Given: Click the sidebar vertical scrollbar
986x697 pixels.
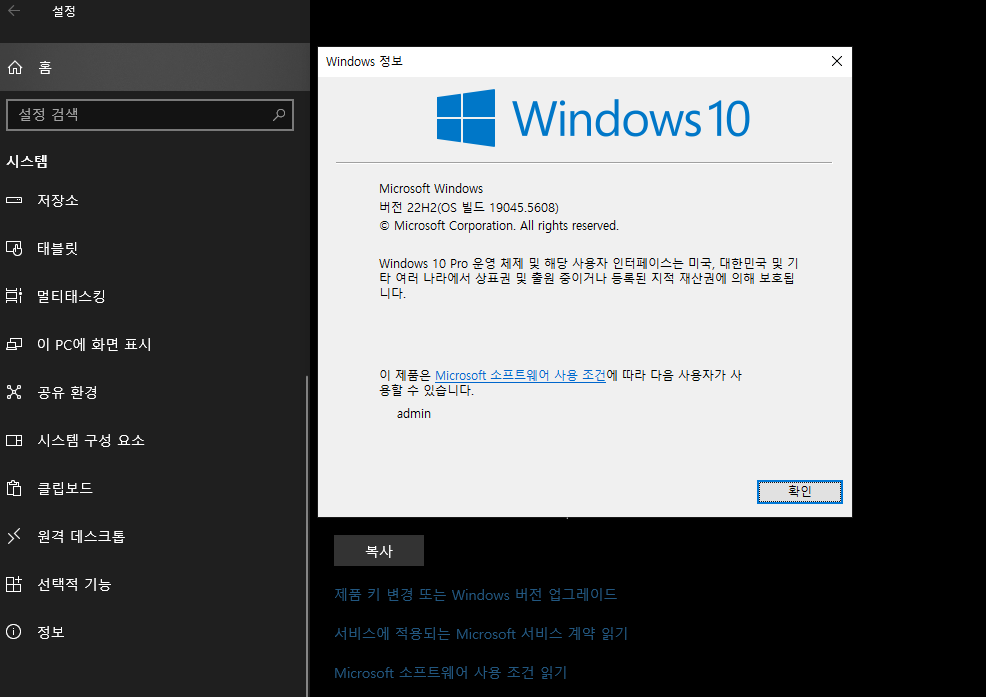Looking at the screenshot, I should click(x=307, y=535).
